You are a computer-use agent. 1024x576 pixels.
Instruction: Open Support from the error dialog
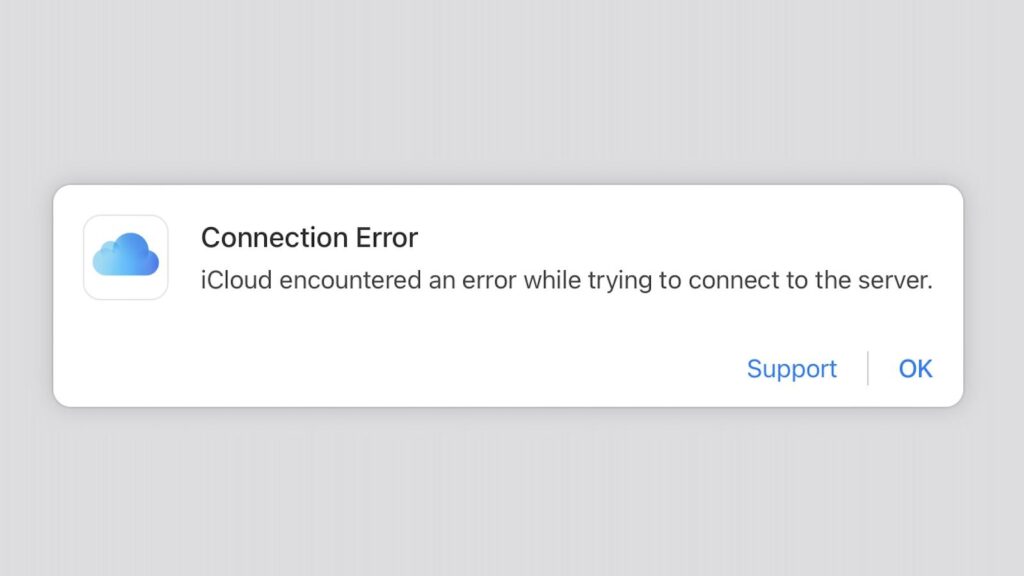[x=792, y=369]
